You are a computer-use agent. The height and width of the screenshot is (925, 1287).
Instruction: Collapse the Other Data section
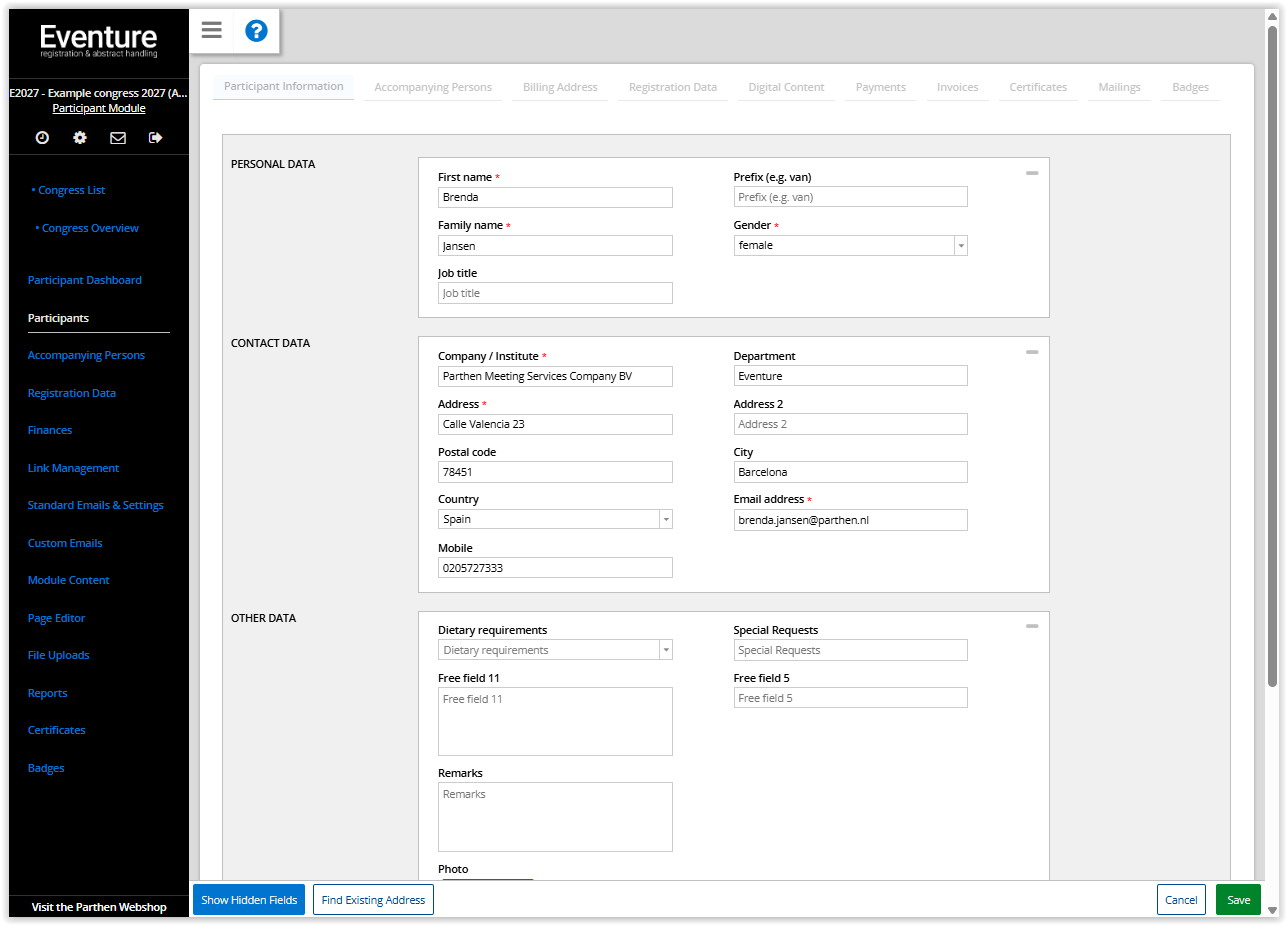[1031, 626]
